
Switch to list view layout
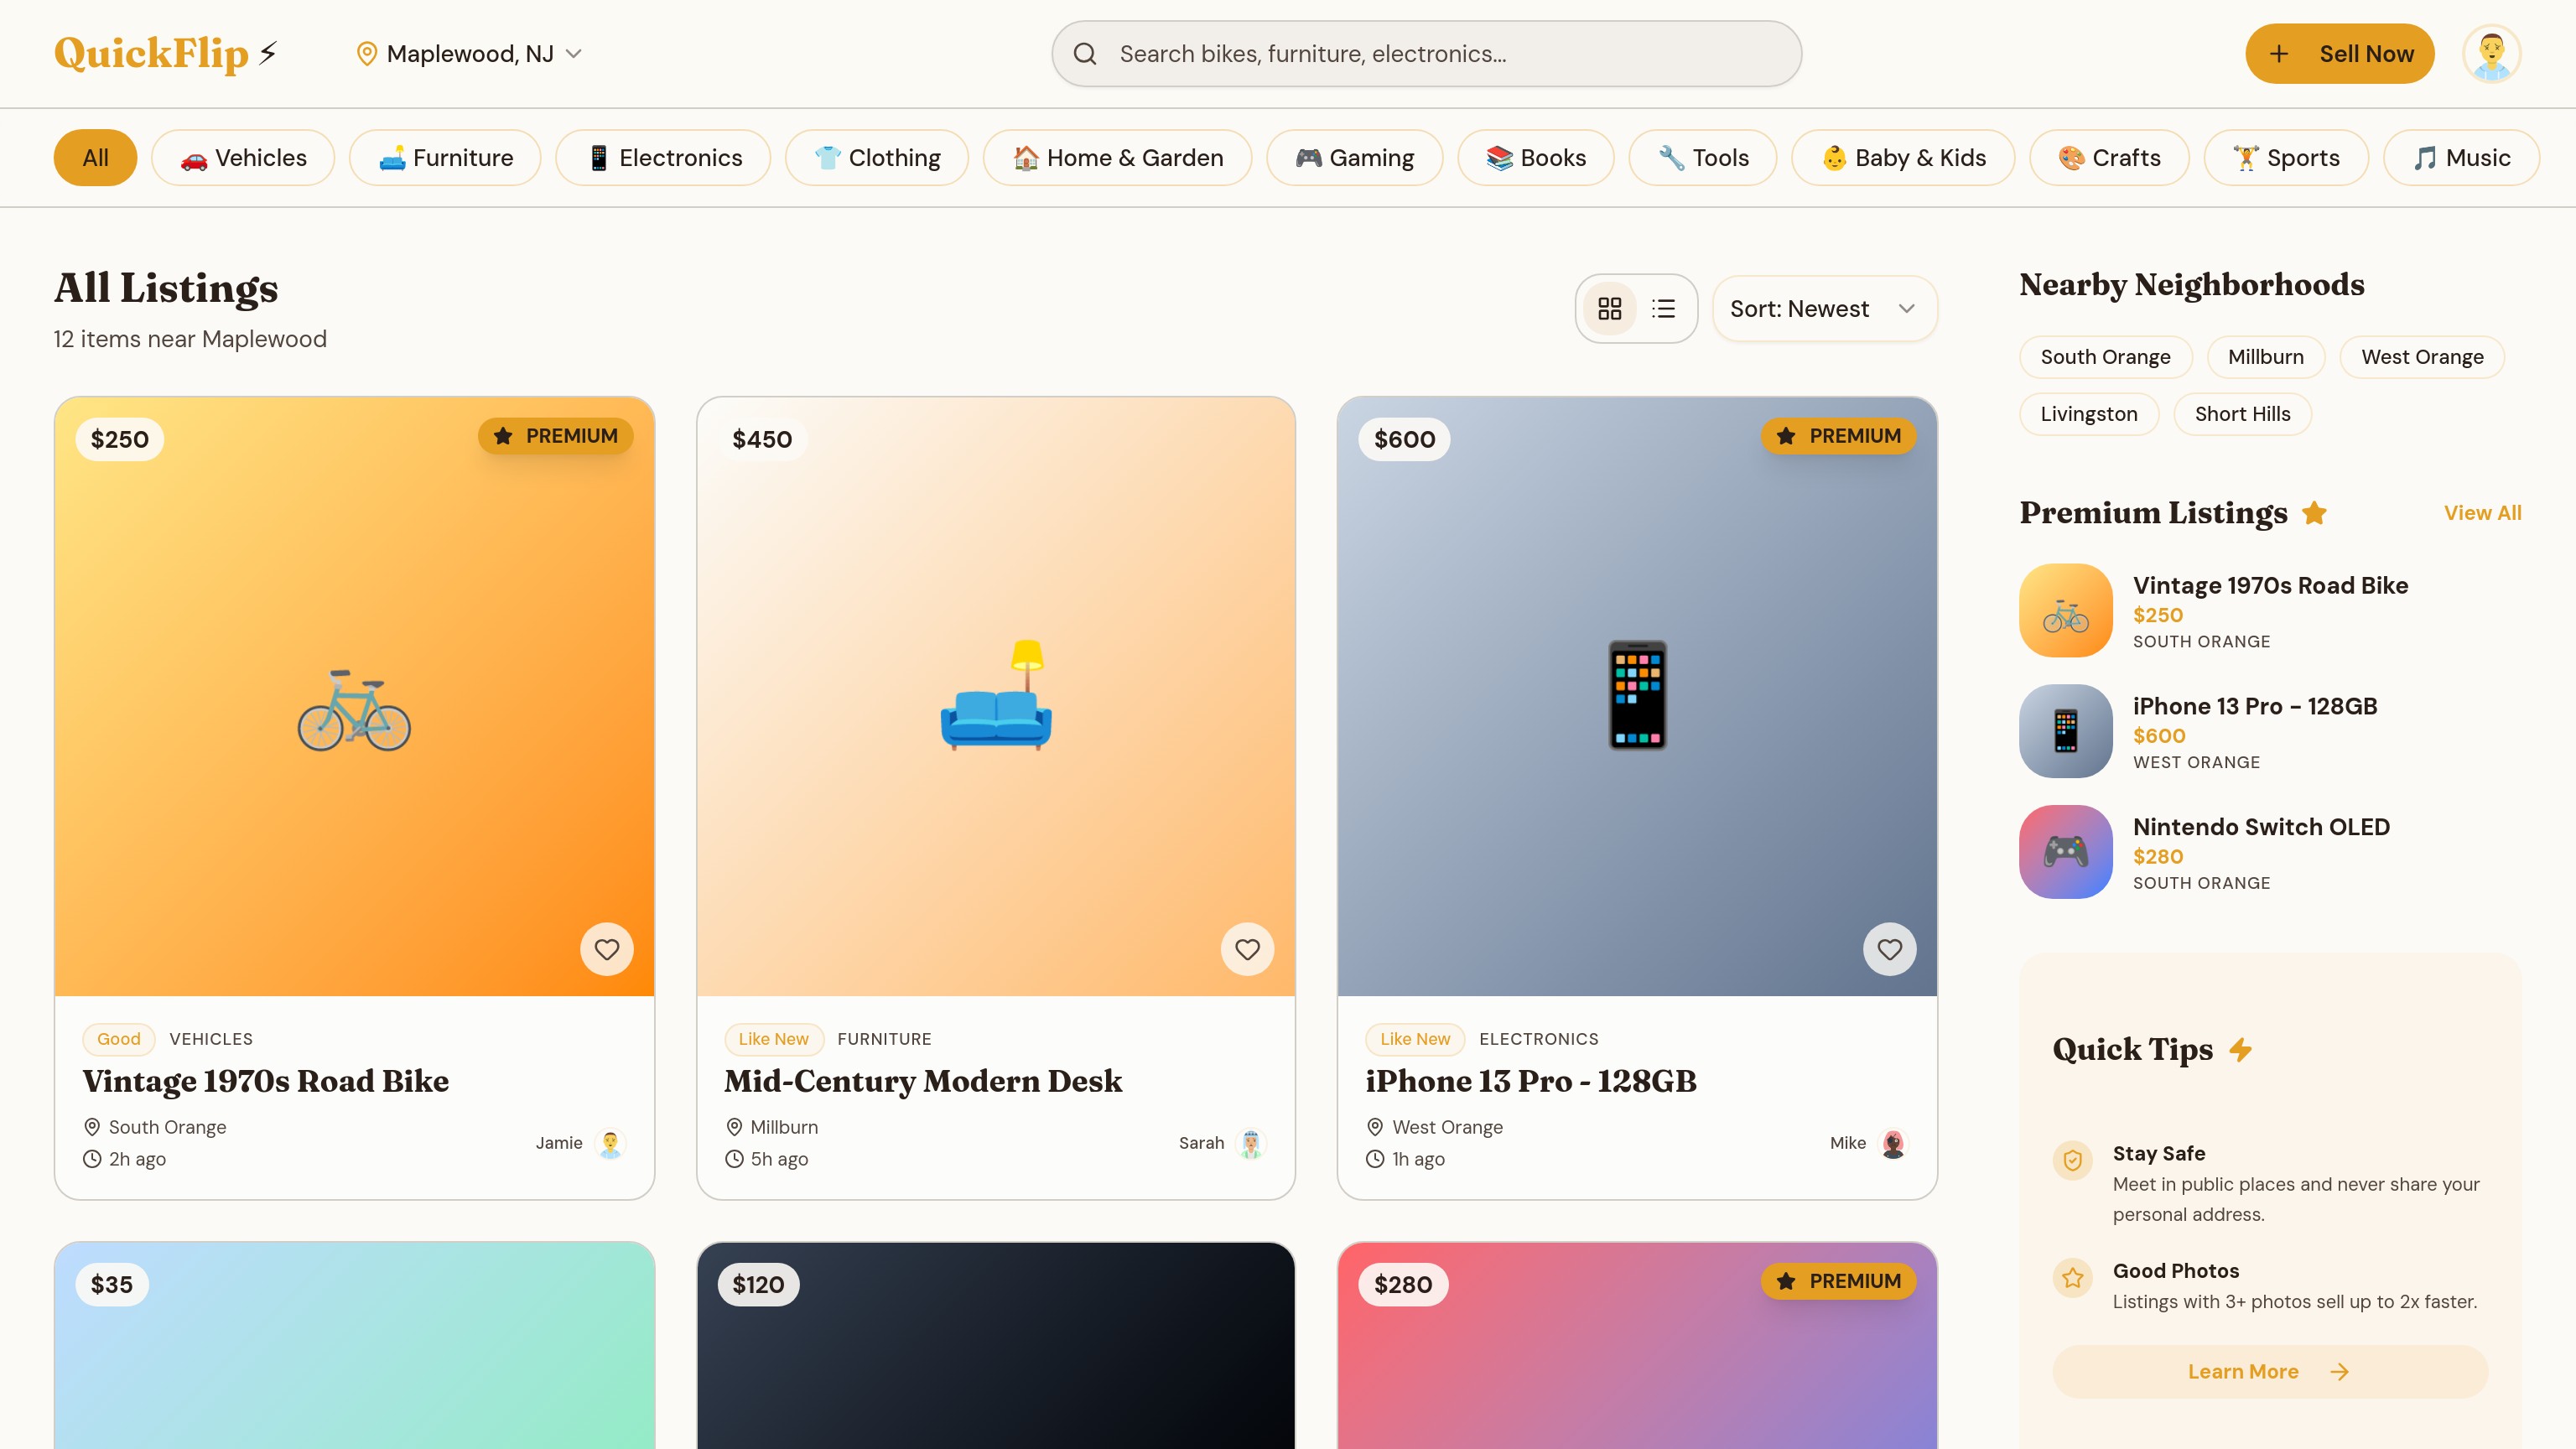pyautogui.click(x=1663, y=309)
